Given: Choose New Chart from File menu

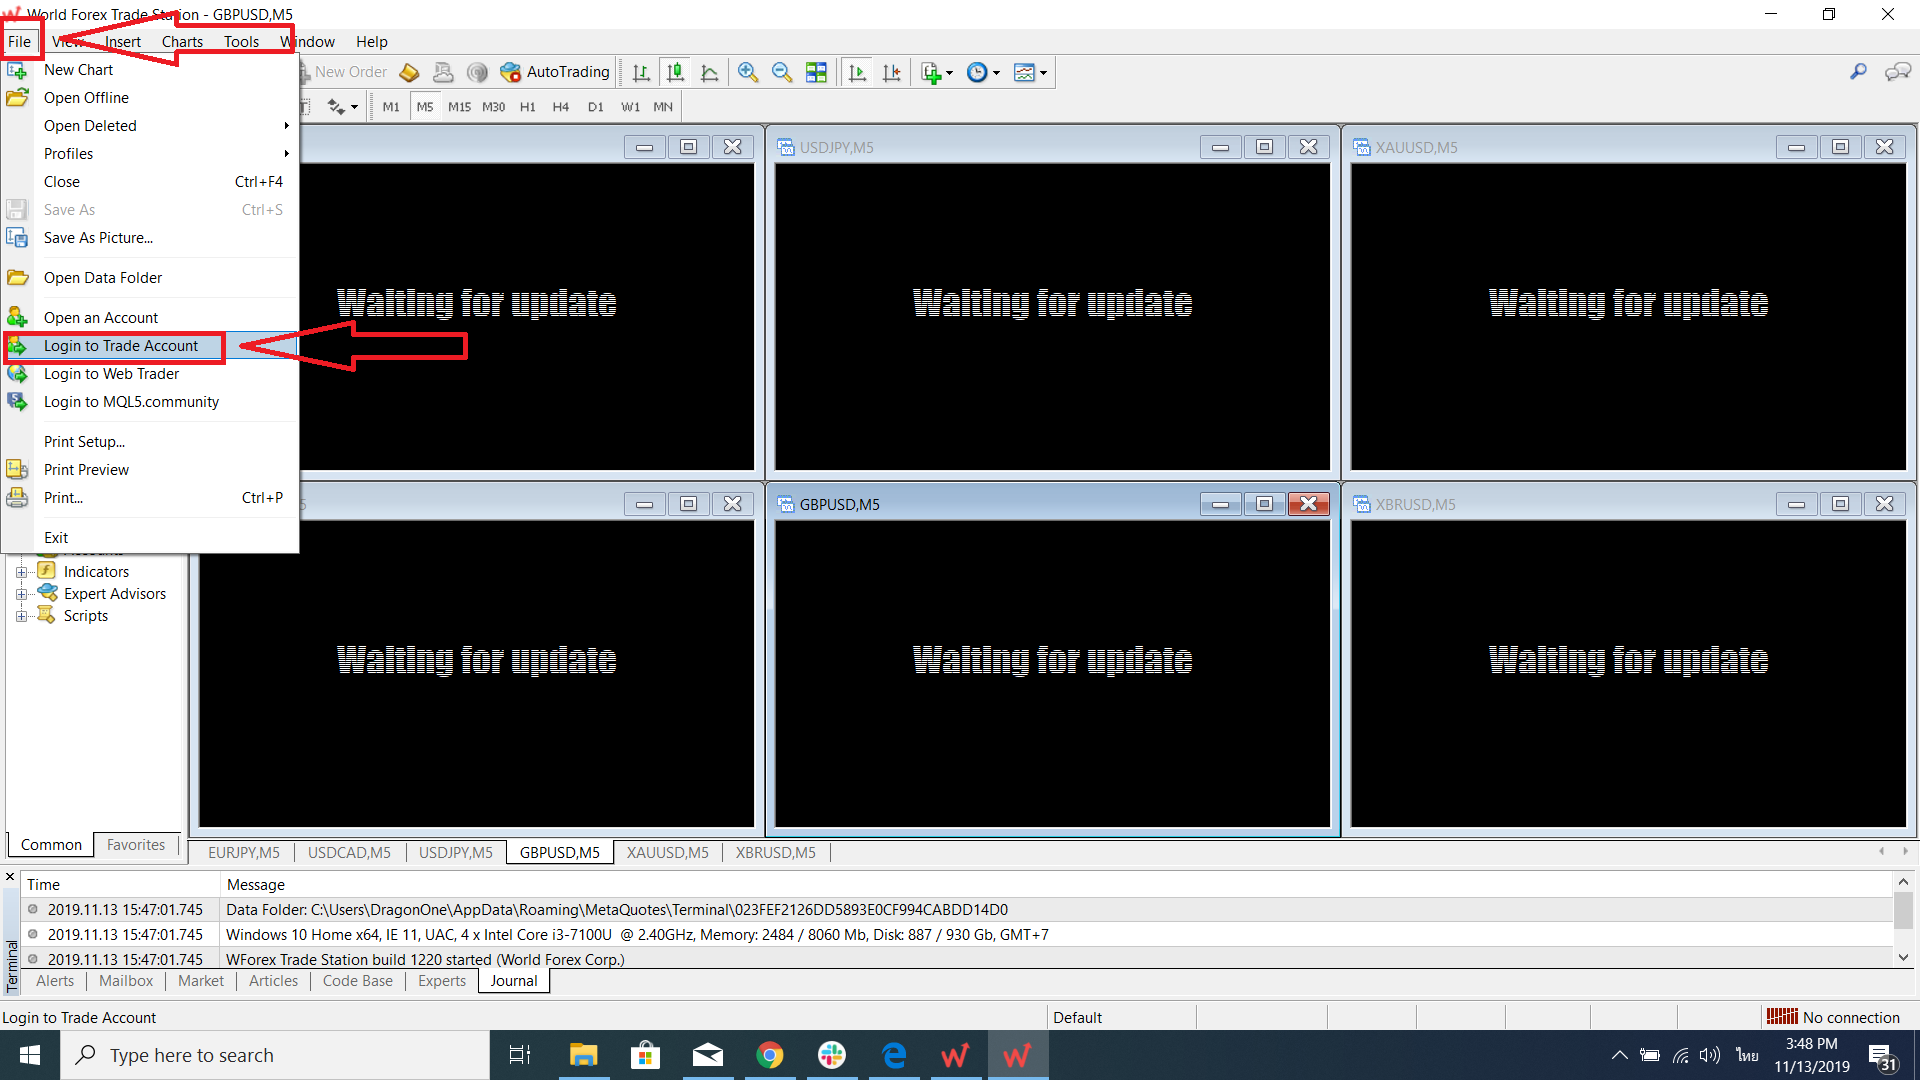Looking at the screenshot, I should pyautogui.click(x=150, y=70).
